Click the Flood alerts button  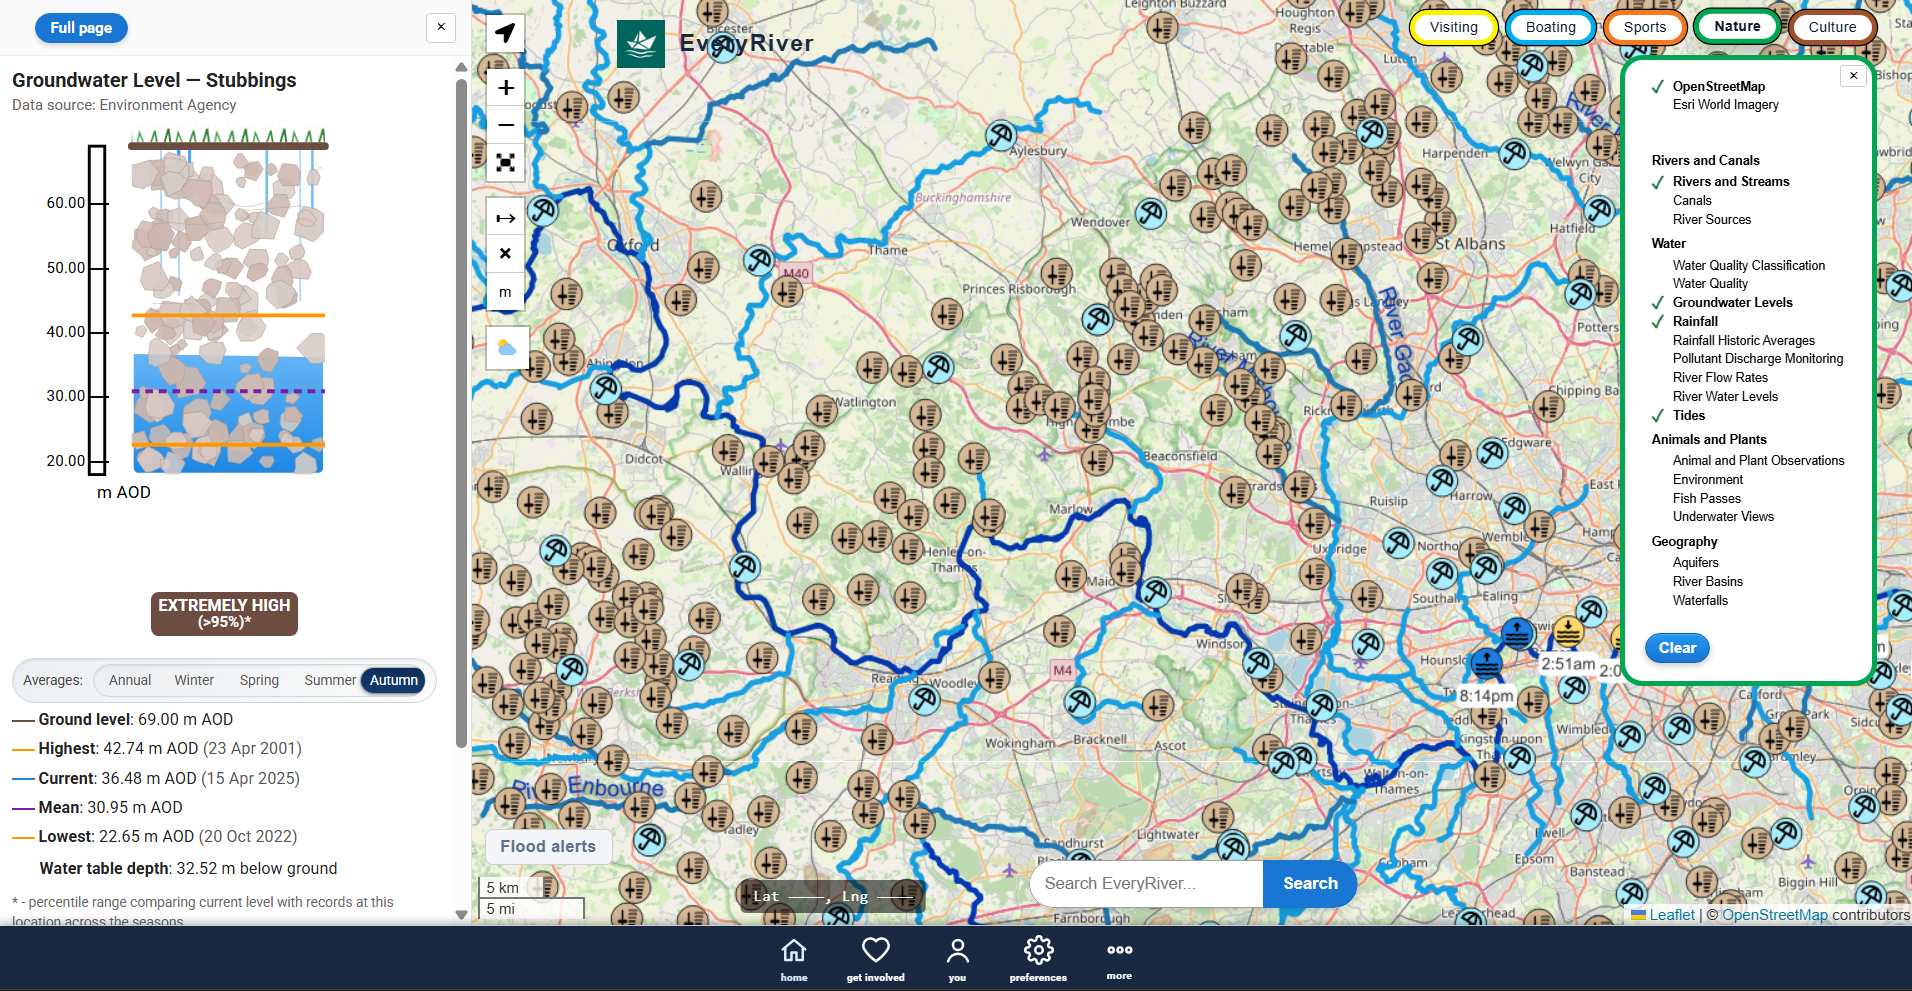pyautogui.click(x=547, y=846)
